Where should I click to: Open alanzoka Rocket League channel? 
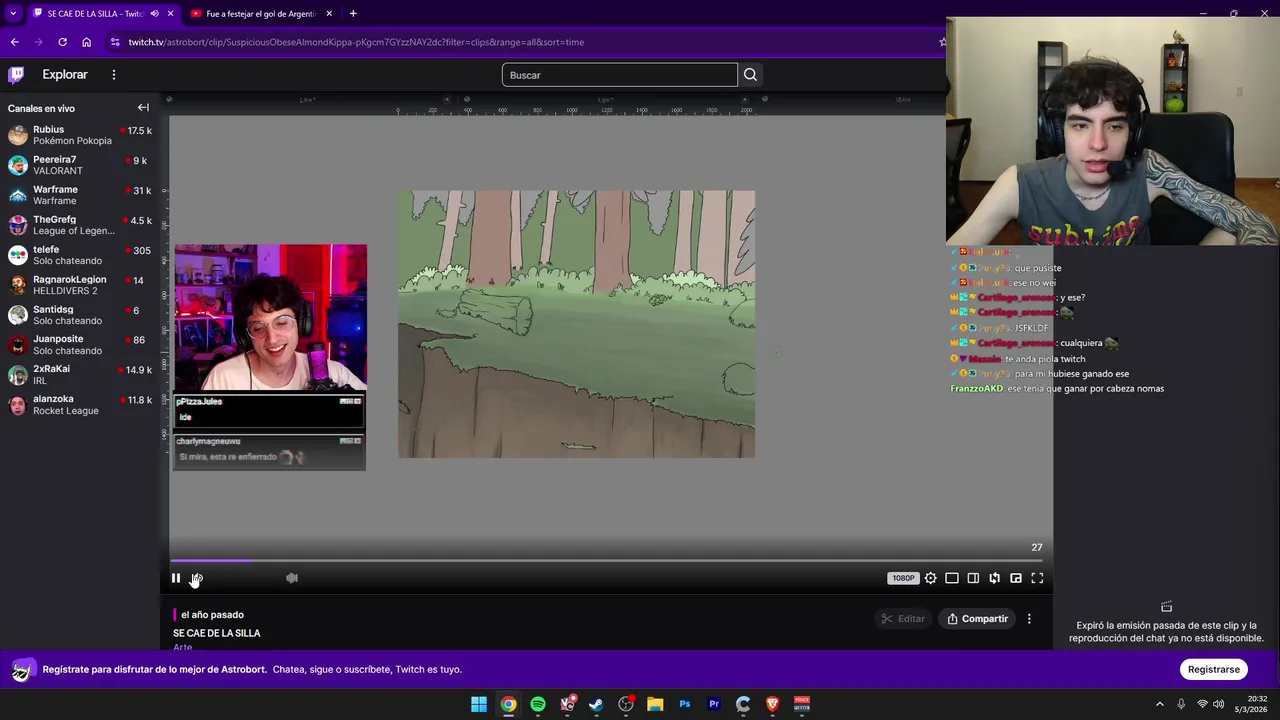(80, 405)
